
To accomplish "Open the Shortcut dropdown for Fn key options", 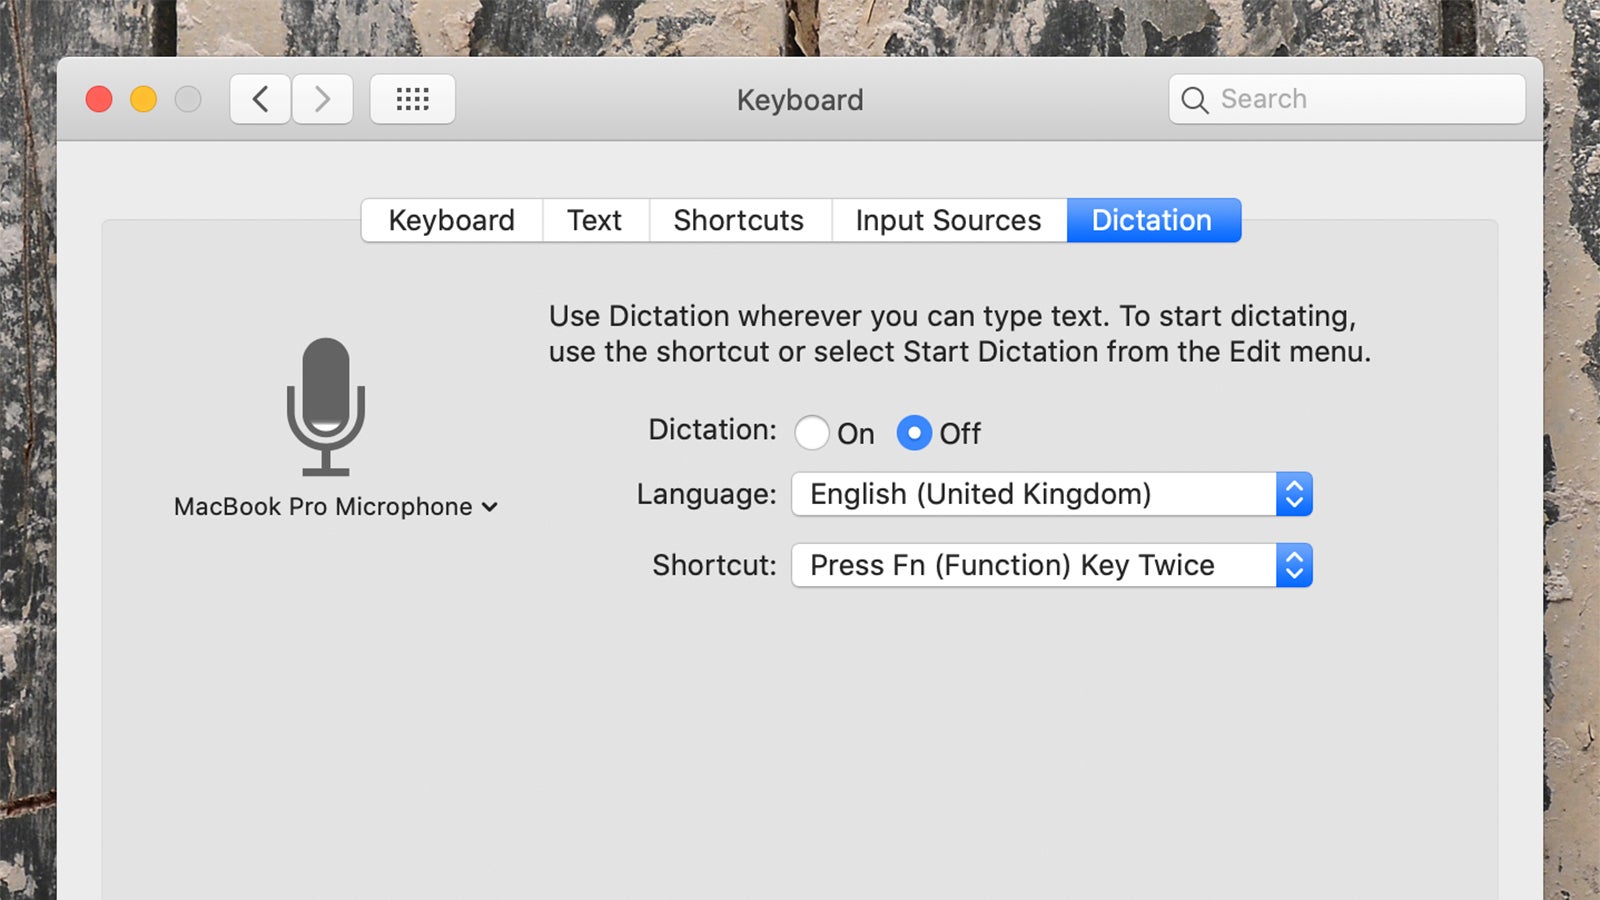I will 1050,565.
